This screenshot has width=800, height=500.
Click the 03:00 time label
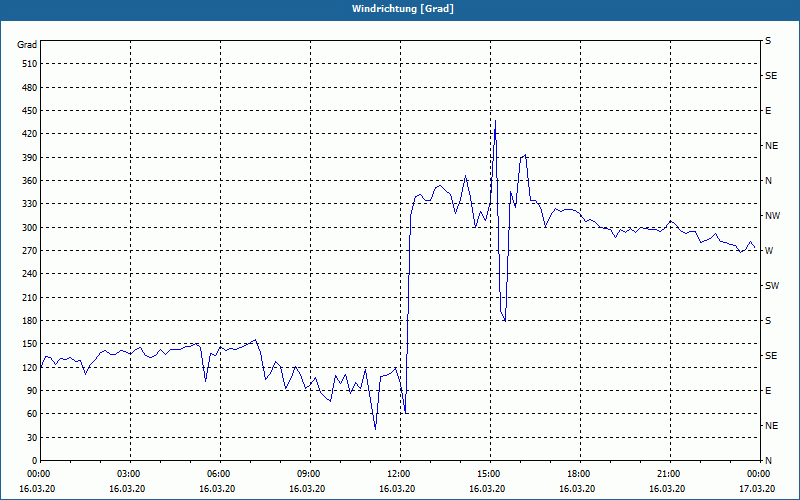131,474
